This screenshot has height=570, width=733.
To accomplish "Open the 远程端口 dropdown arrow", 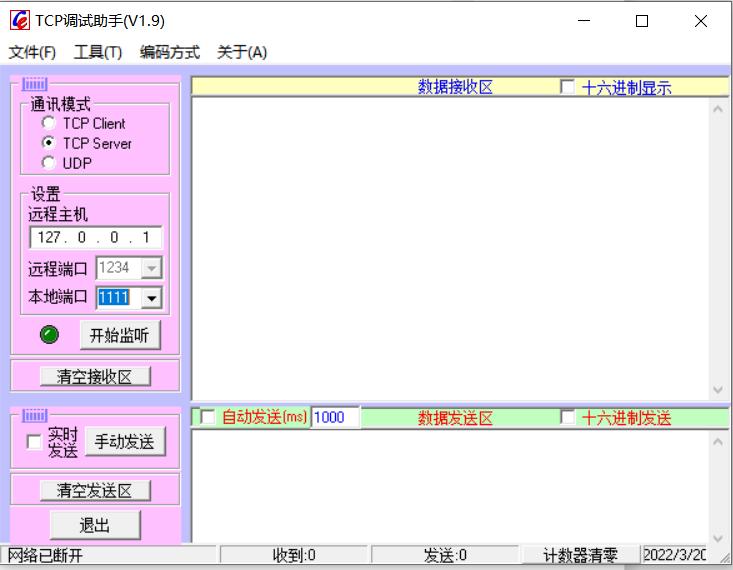I will 151,268.
